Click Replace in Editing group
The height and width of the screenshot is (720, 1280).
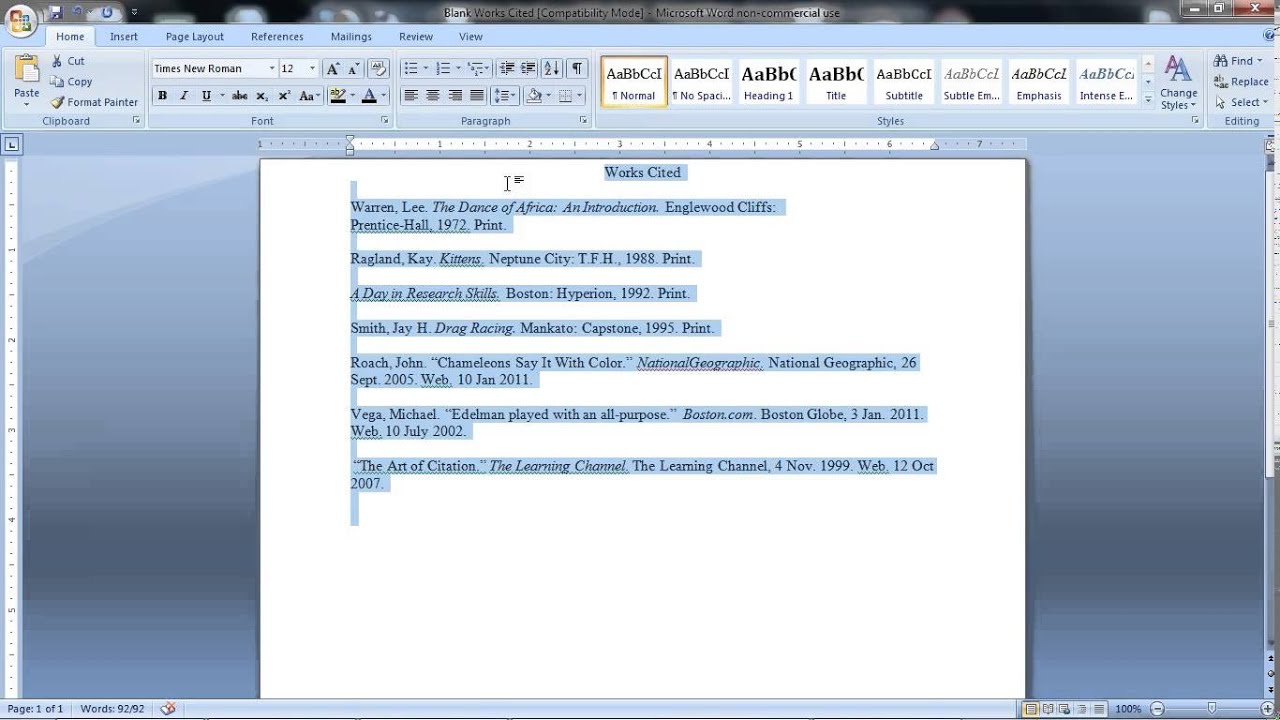coord(1241,82)
